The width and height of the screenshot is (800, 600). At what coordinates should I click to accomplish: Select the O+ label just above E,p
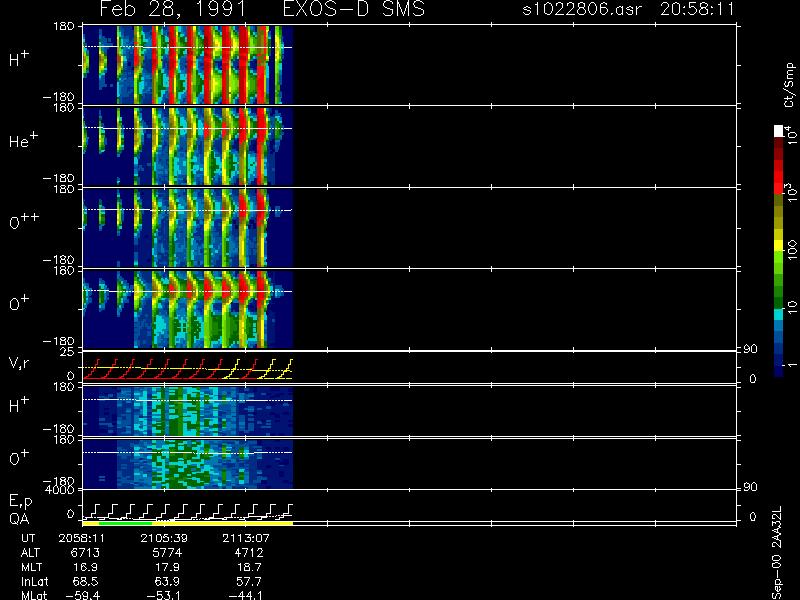click(x=19, y=458)
